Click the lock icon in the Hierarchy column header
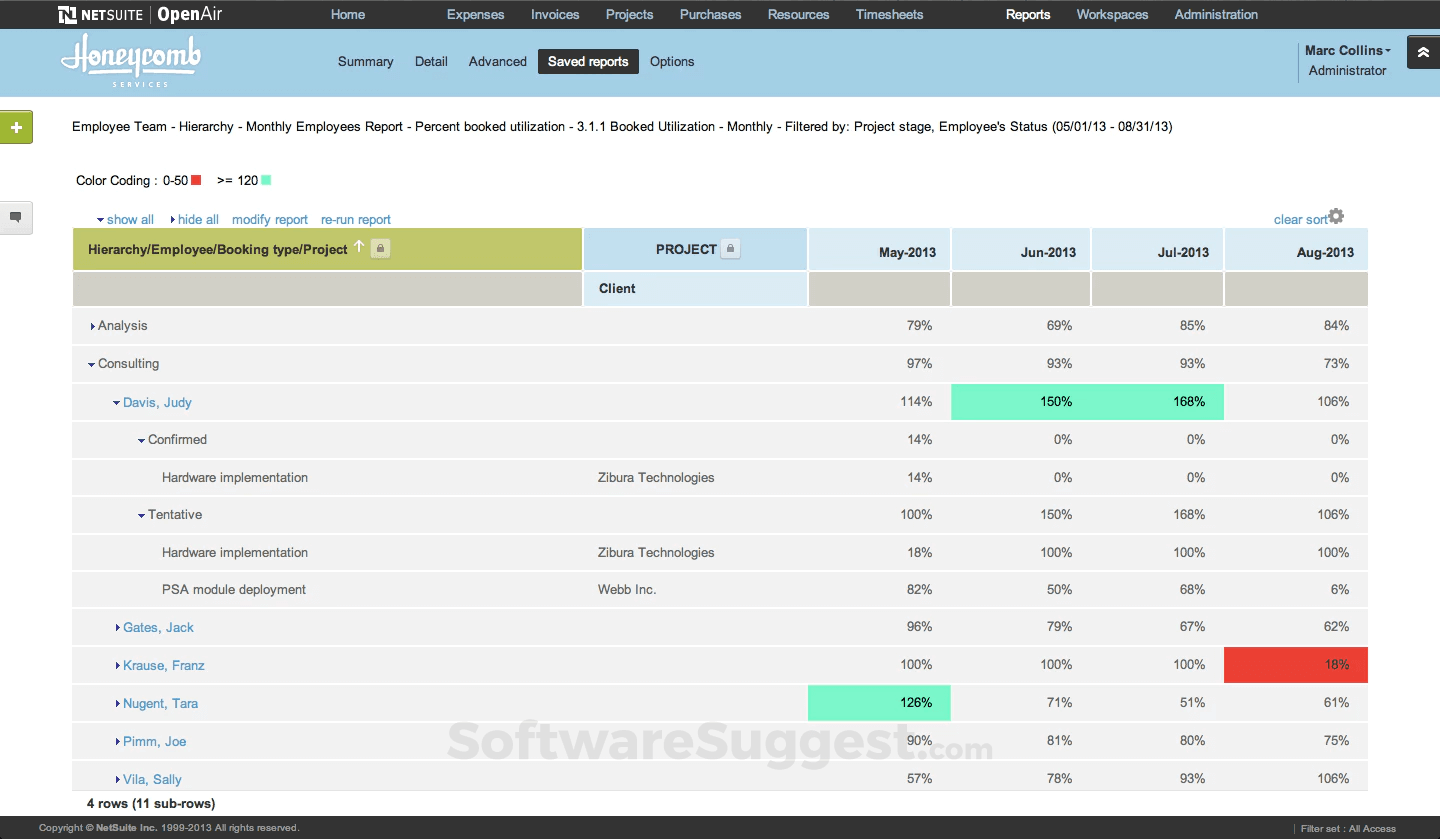This screenshot has width=1440, height=839. 380,248
